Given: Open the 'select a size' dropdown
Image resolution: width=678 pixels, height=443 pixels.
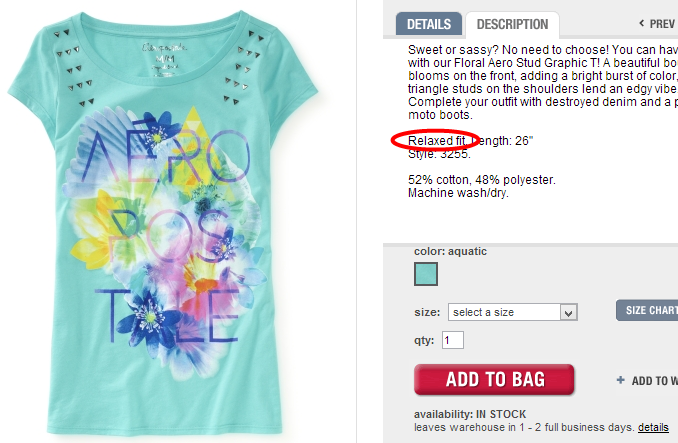Looking at the screenshot, I should pyautogui.click(x=512, y=312).
